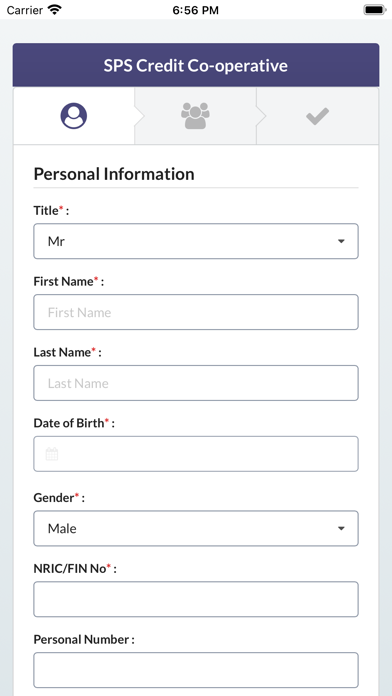The image size is (392, 696).
Task: Open the Gender dropdown showing Male
Action: pos(196,528)
